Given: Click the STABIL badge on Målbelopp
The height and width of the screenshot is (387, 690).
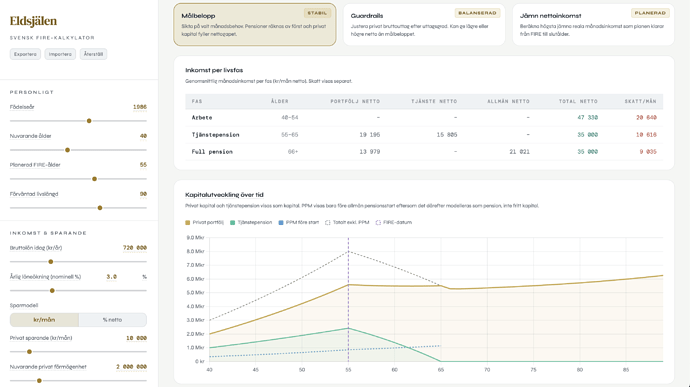Looking at the screenshot, I should point(317,13).
